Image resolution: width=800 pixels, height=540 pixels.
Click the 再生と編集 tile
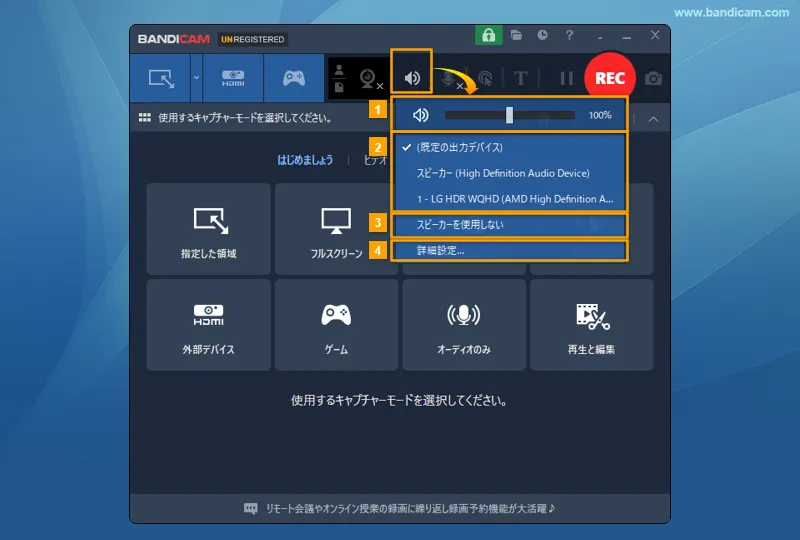click(591, 325)
